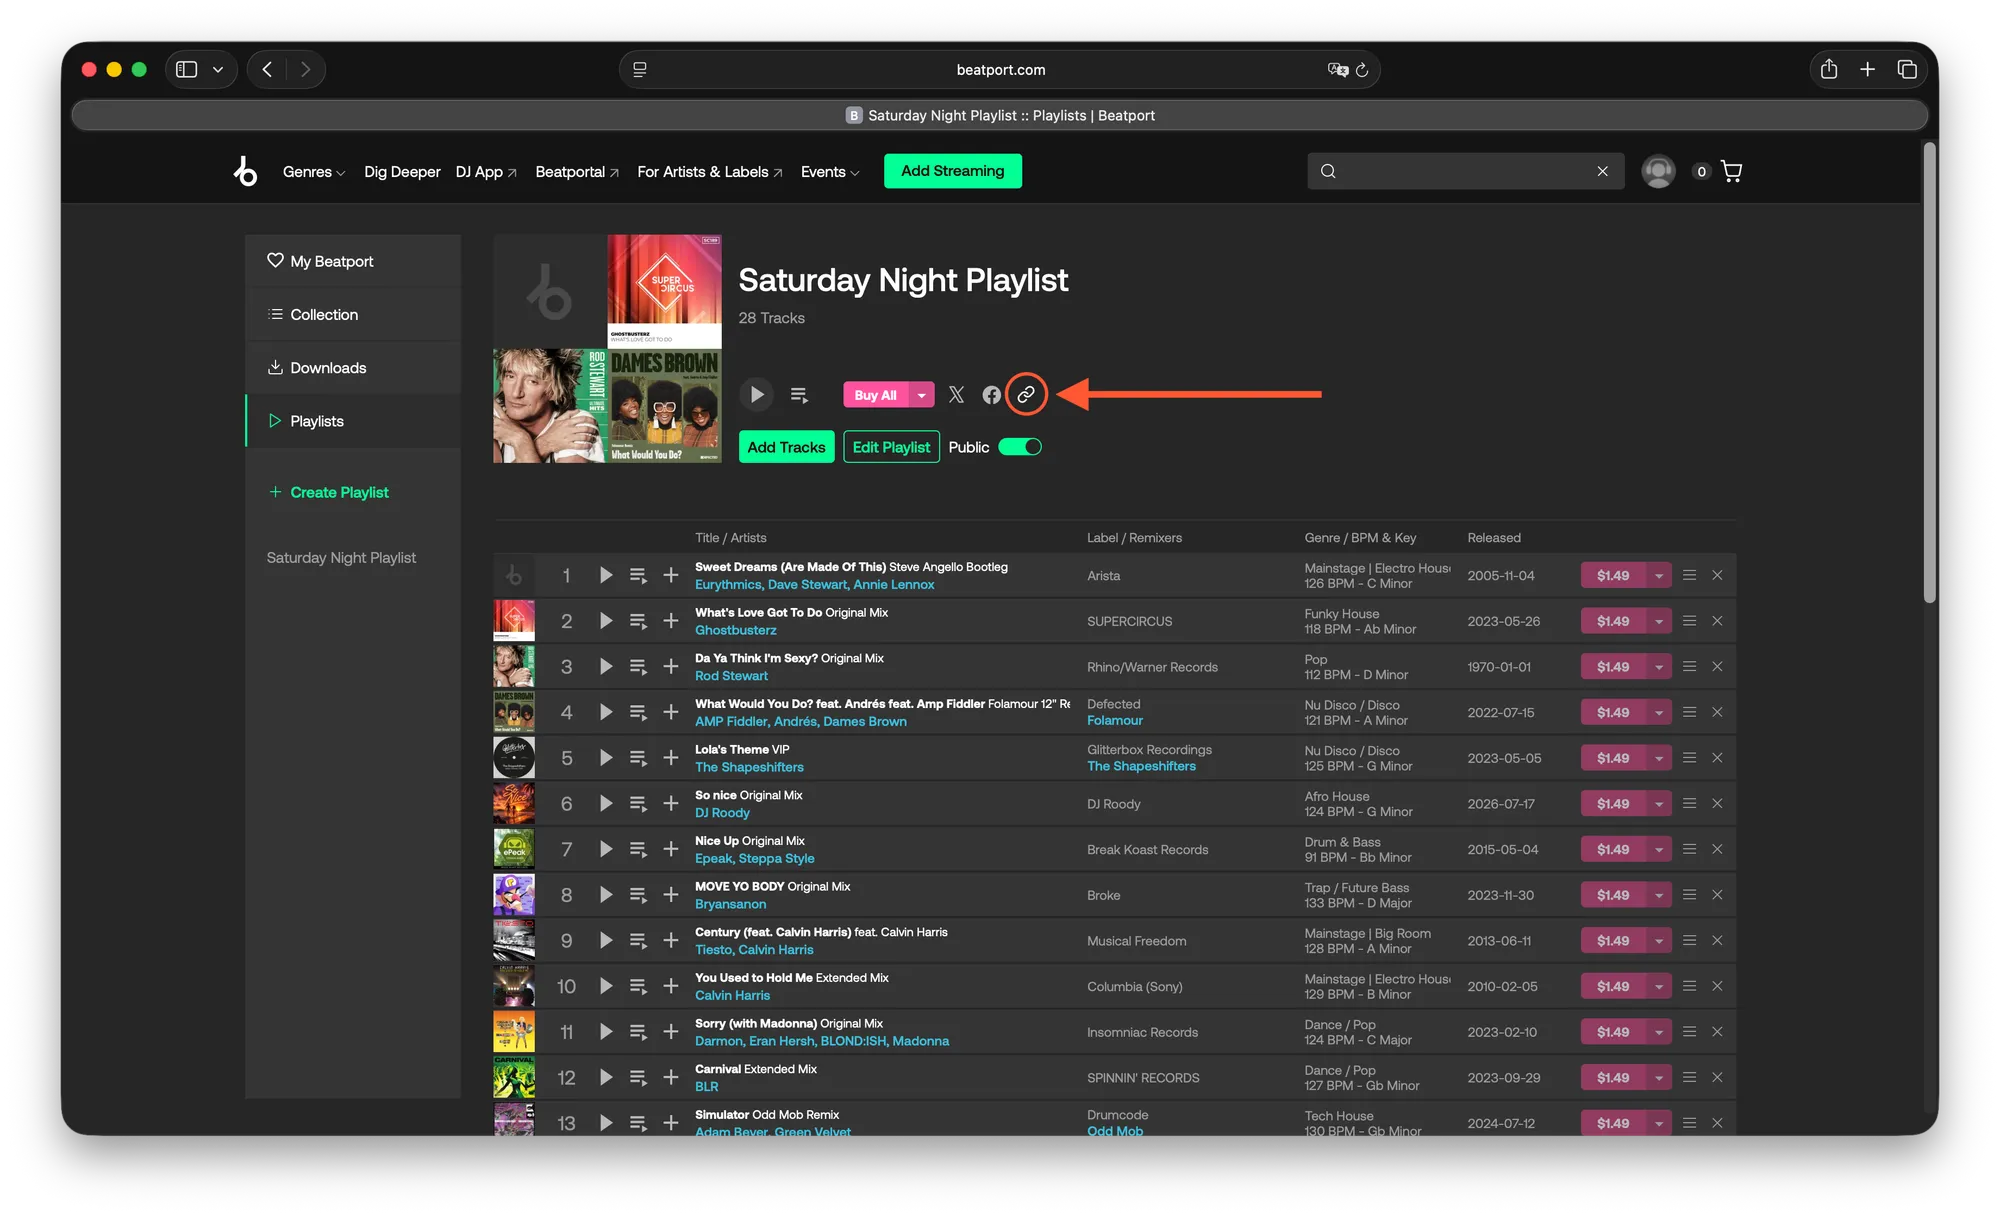
Task: Click the playlist cover art collage
Action: point(607,349)
